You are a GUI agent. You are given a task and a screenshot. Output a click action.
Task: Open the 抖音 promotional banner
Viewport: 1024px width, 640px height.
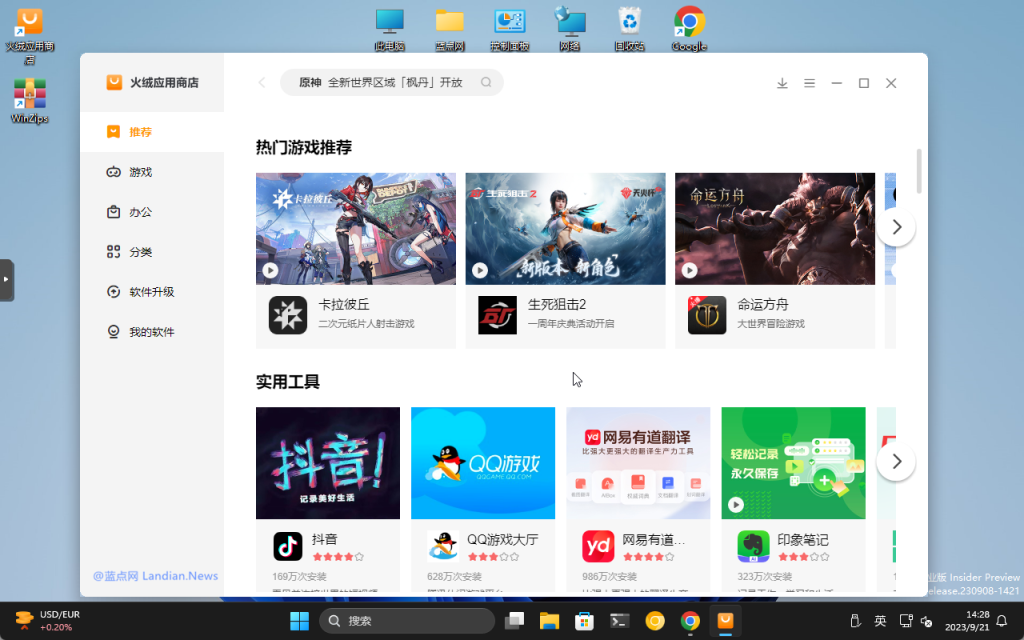(328, 463)
